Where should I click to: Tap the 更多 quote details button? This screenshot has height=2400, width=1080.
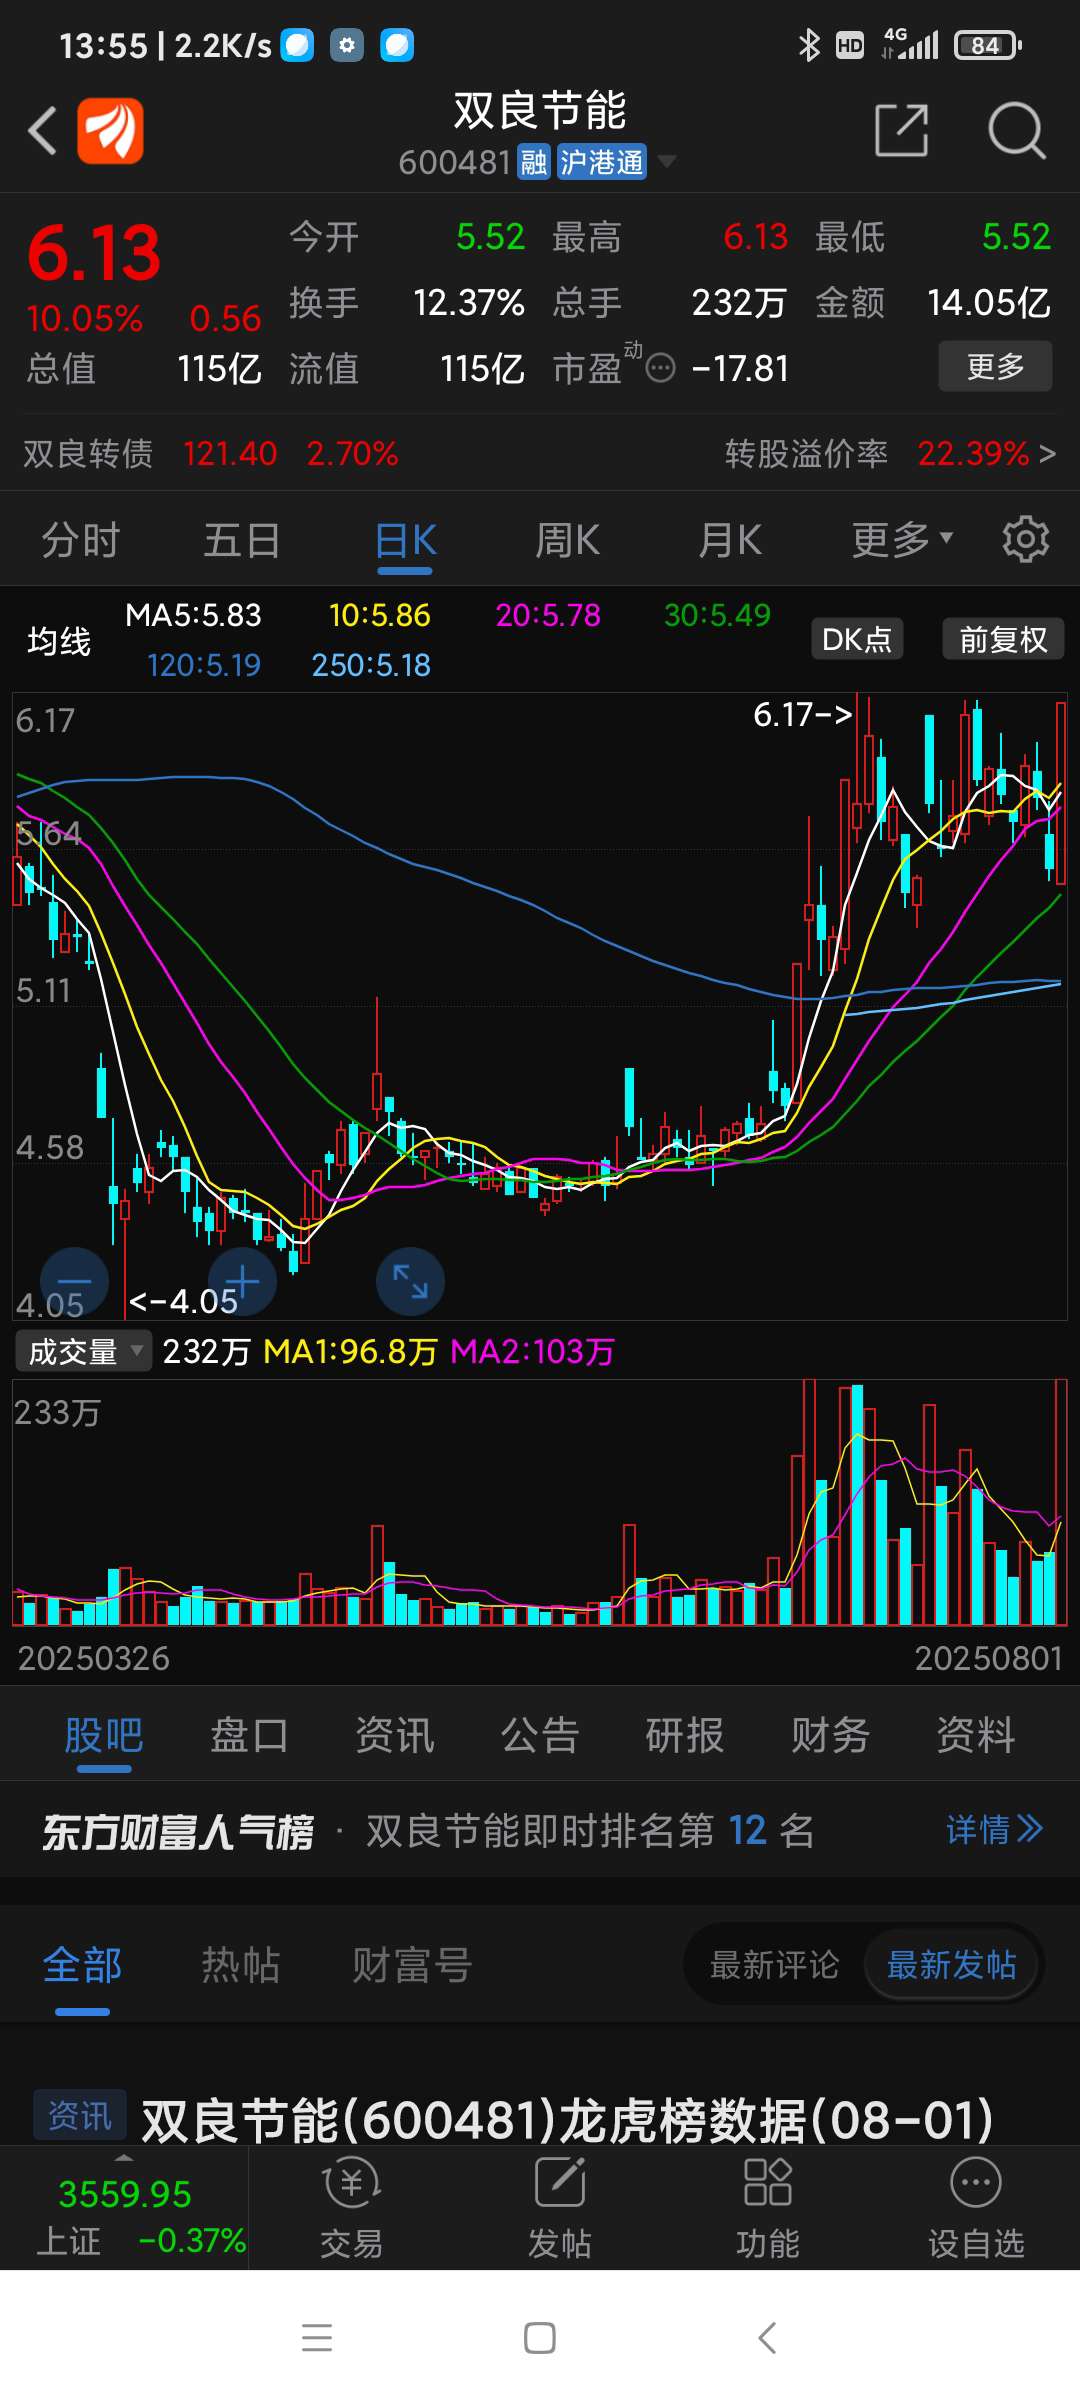(x=995, y=366)
